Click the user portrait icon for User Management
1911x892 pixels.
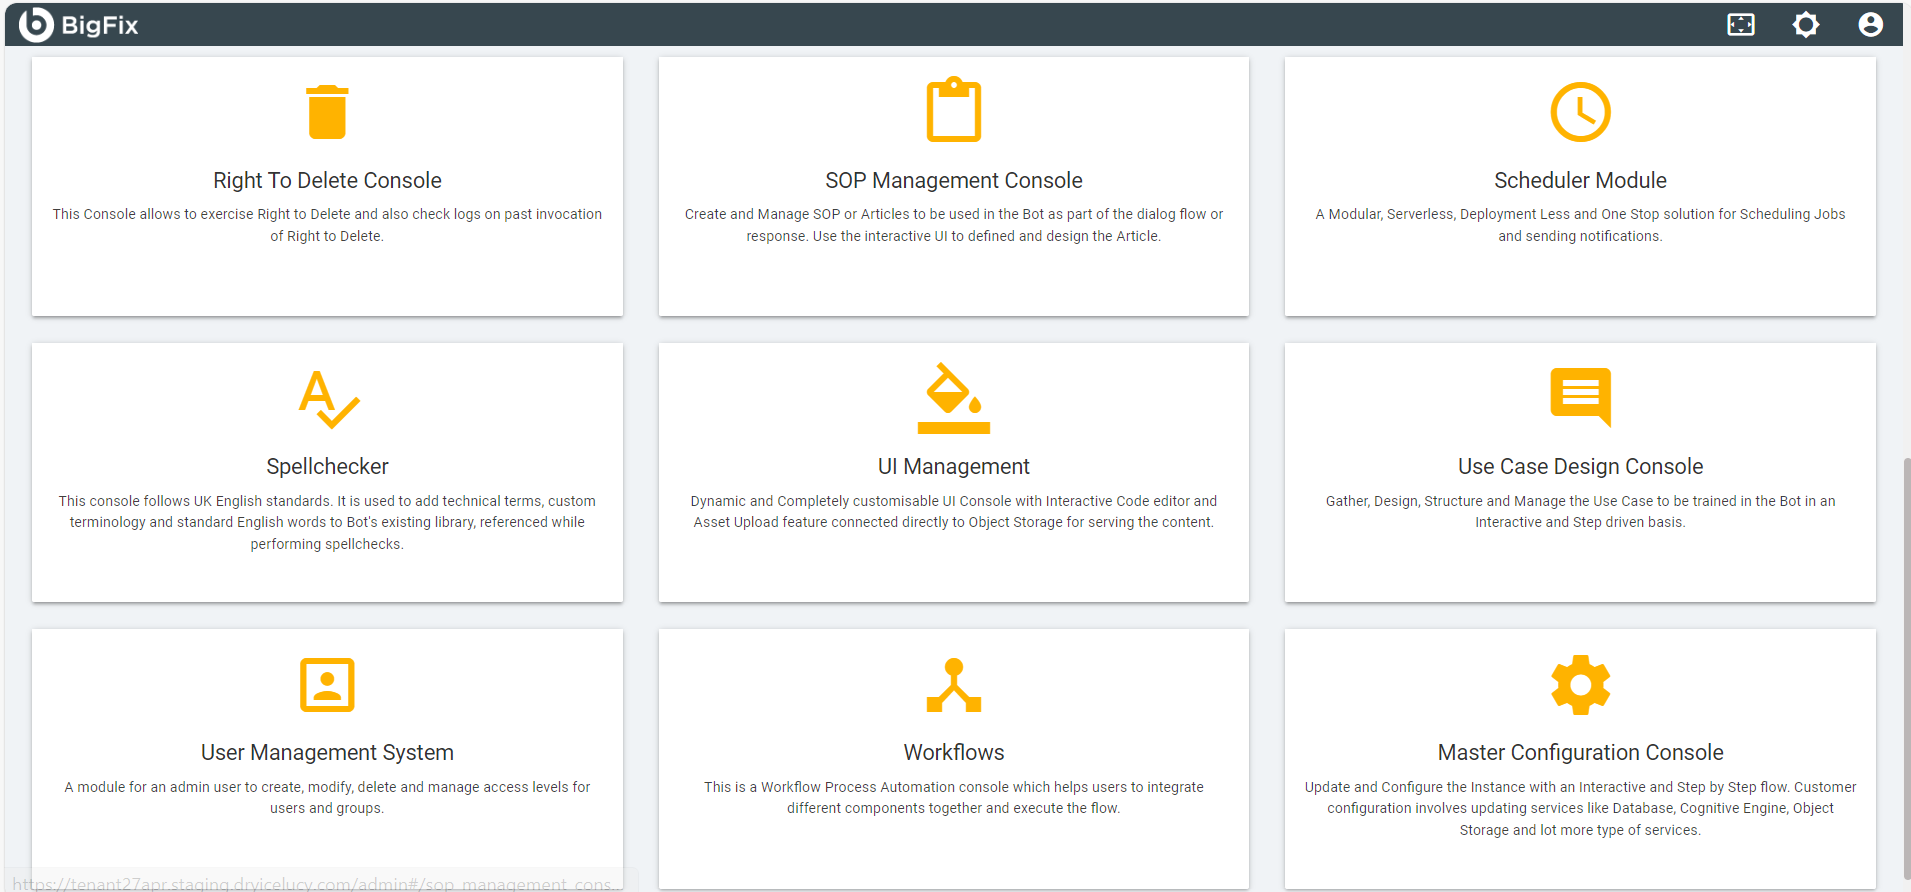327,685
